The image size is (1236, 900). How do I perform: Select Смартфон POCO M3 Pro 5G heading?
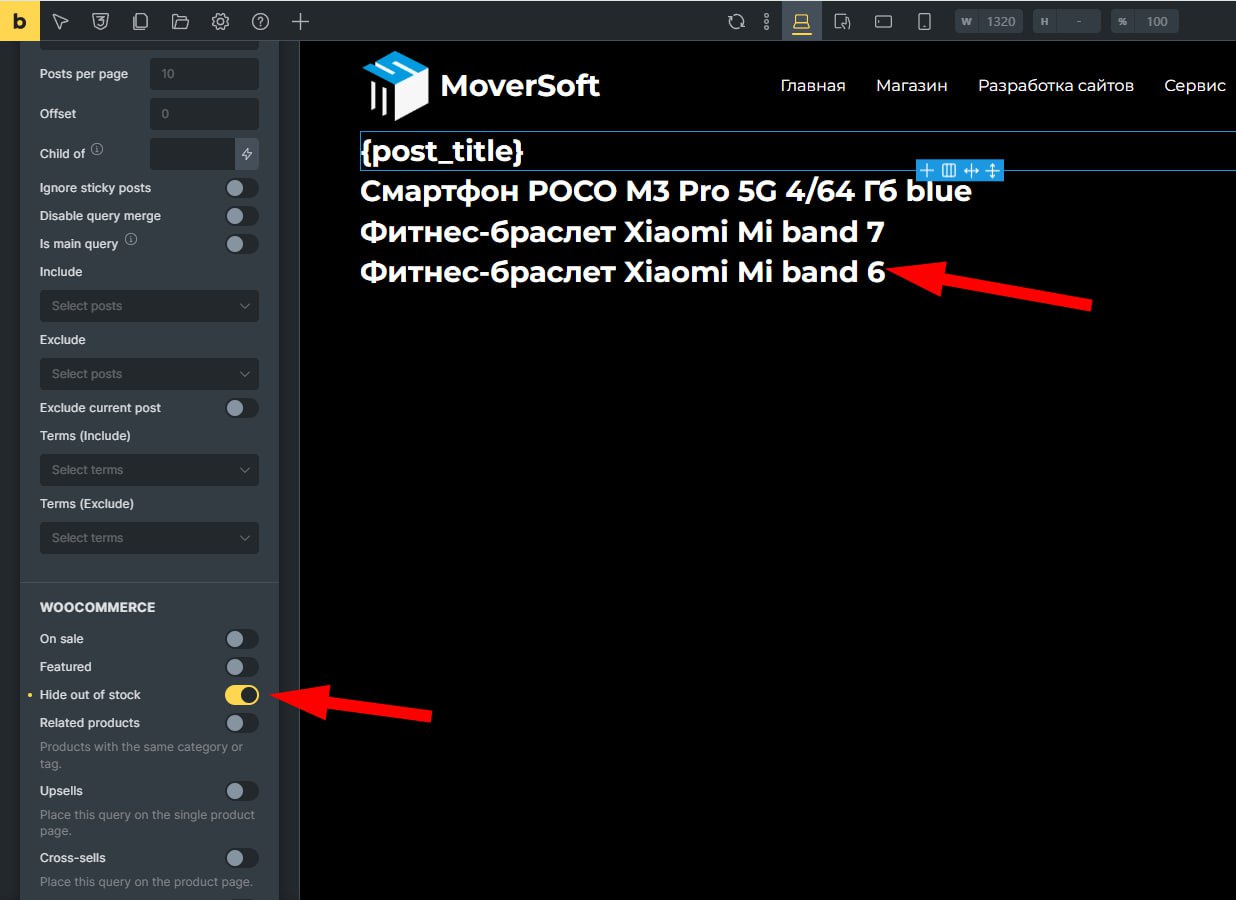click(x=666, y=191)
